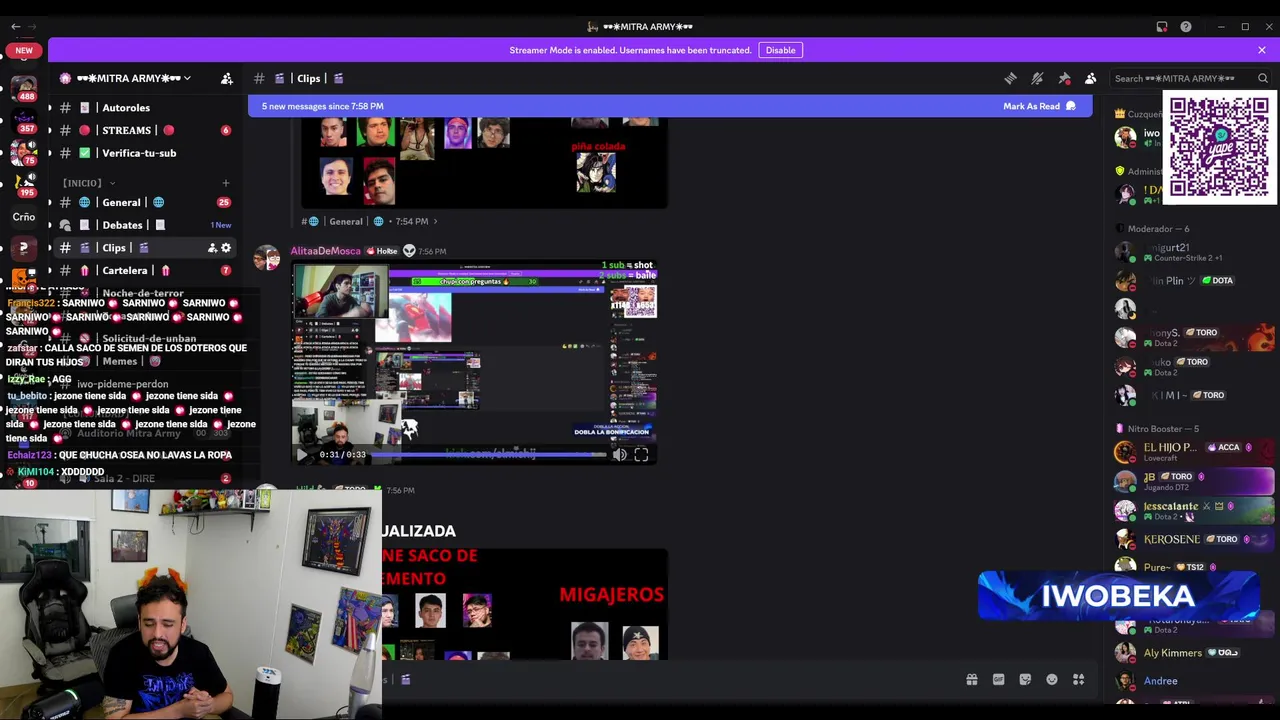Open the gift icon in message bar
This screenshot has width=1280, height=720.
972,680
